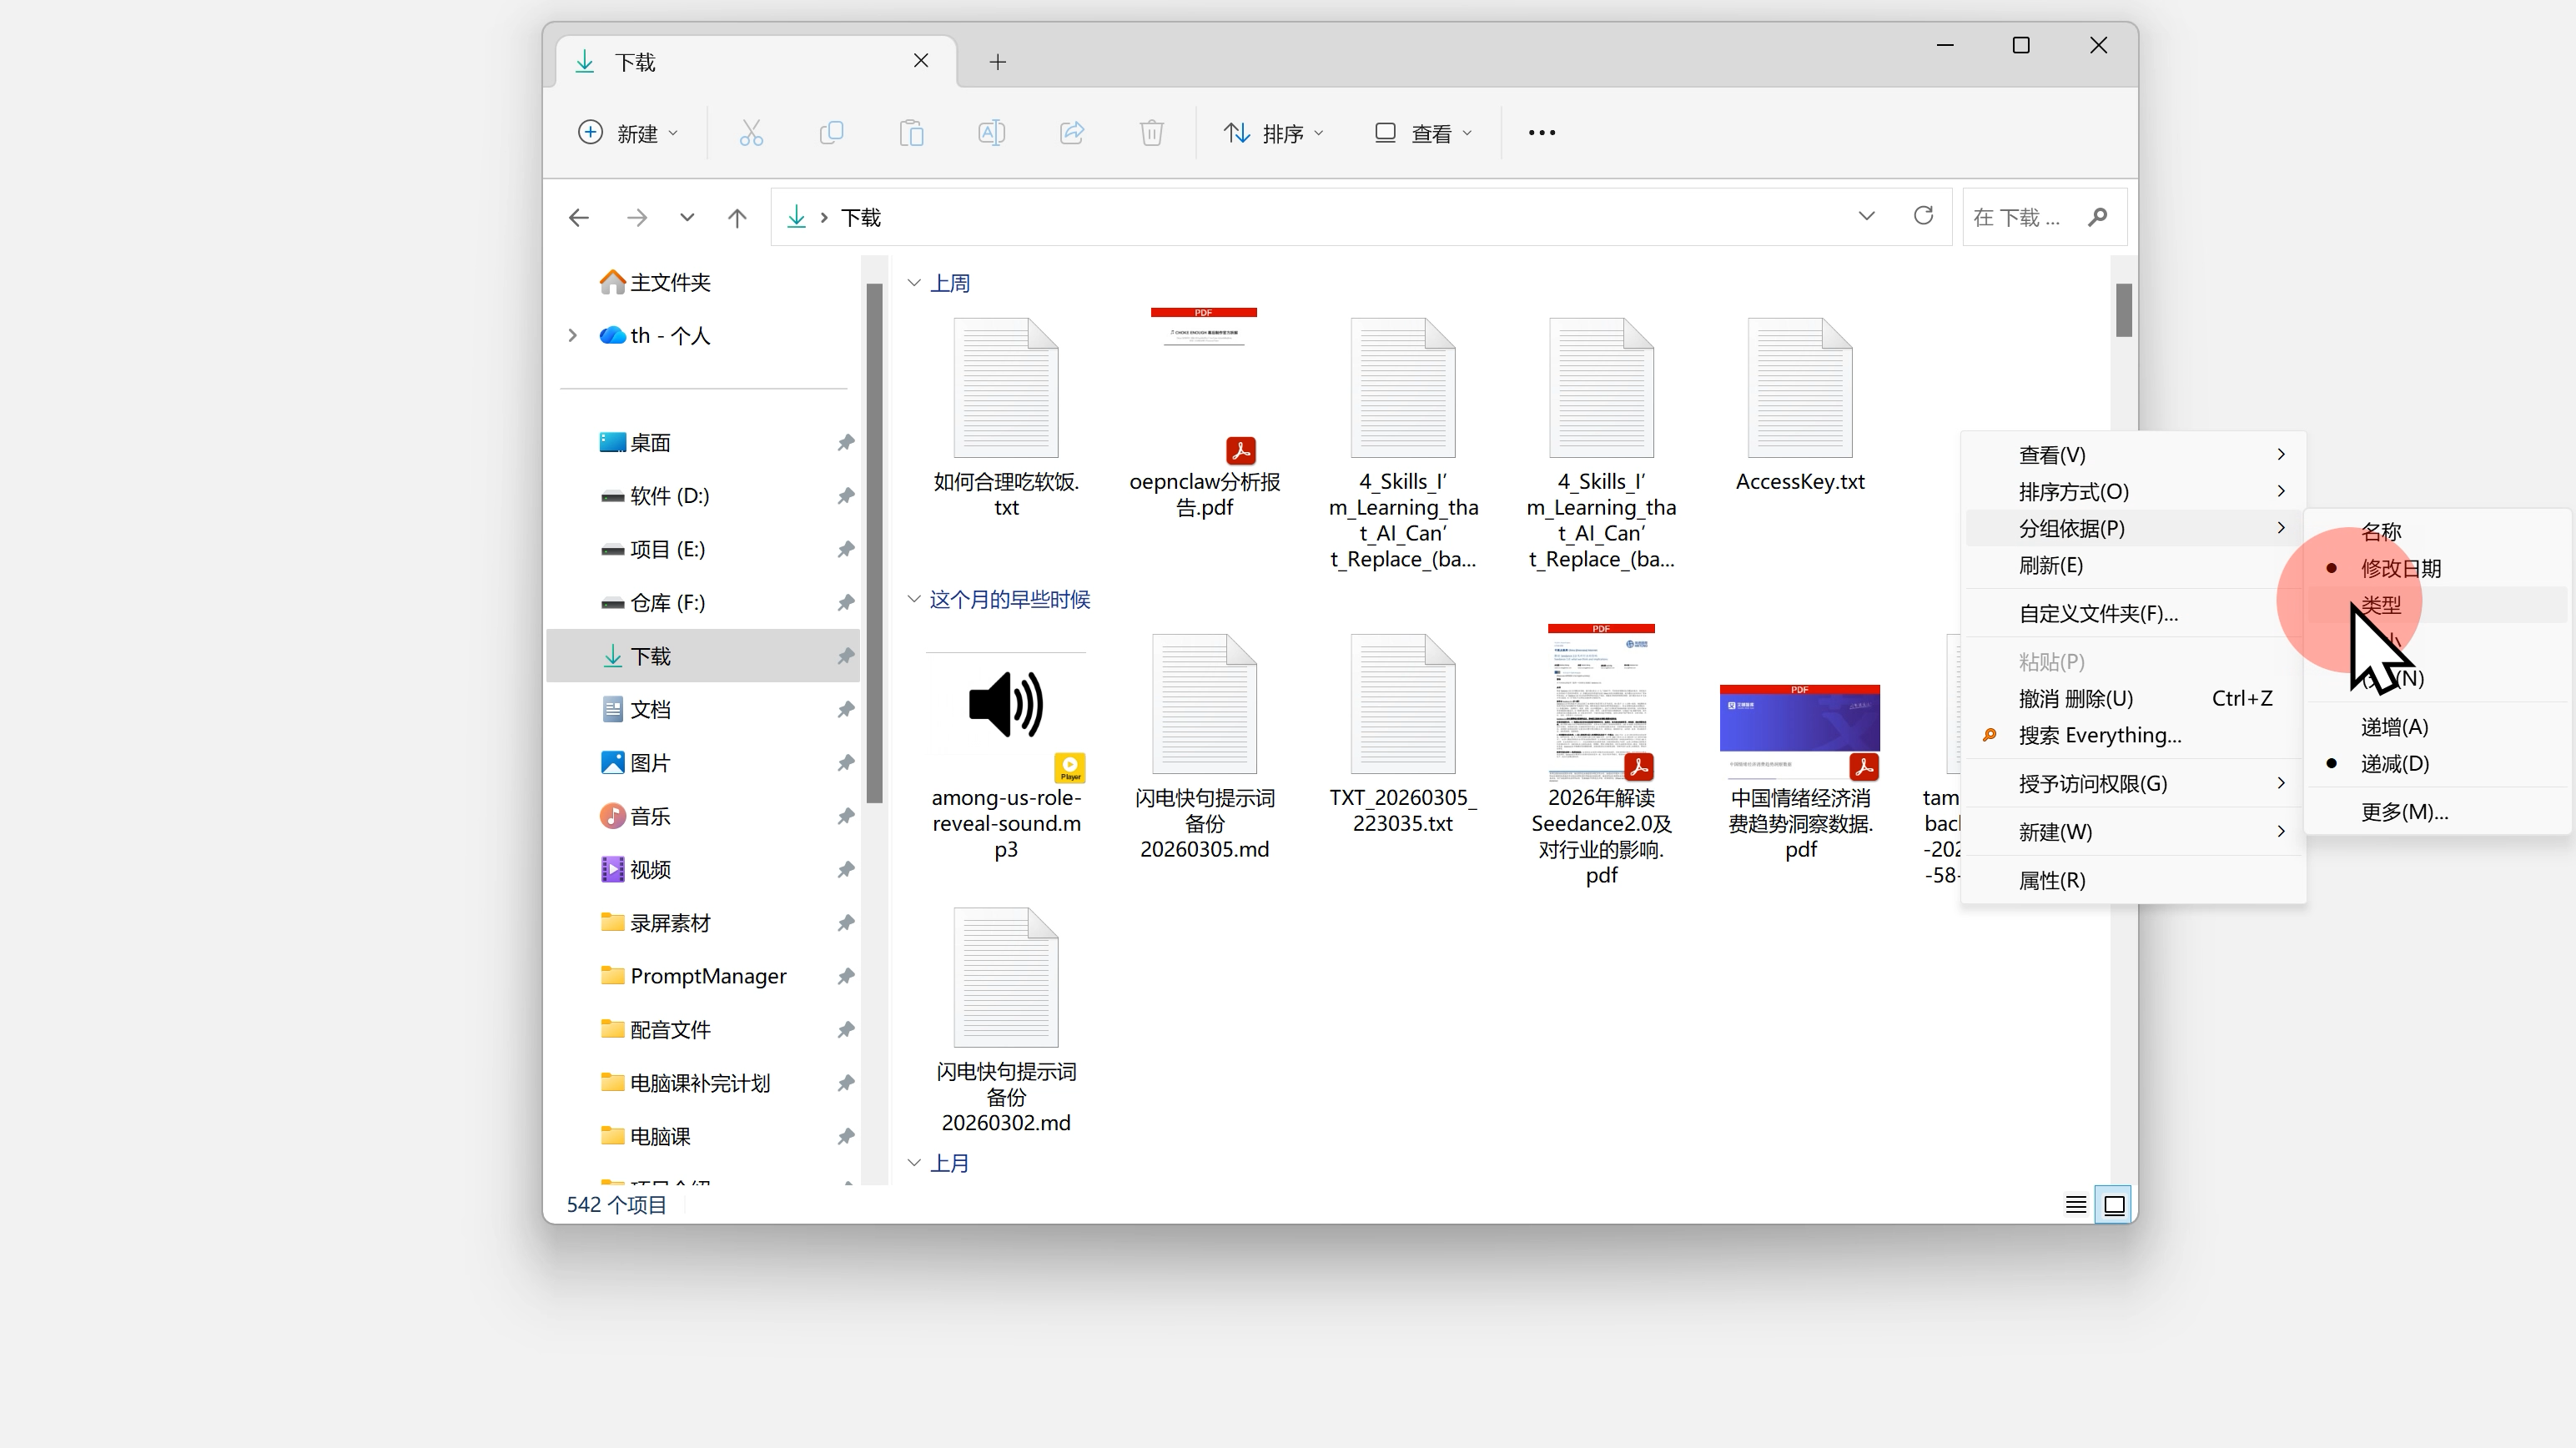Select 递增(A) ascending order option

point(2394,727)
